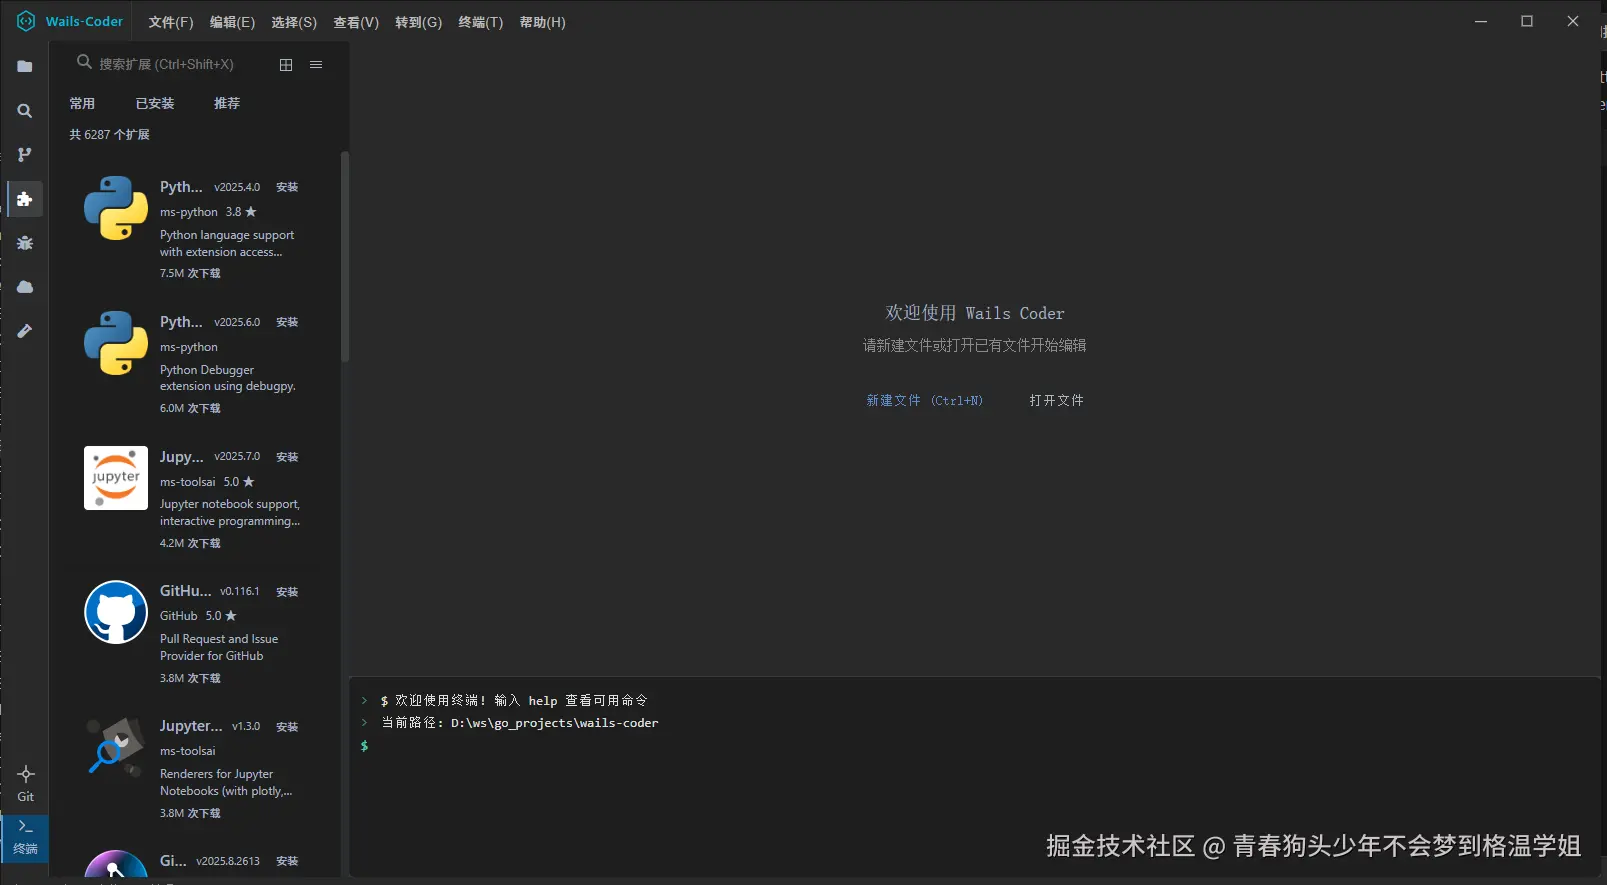The height and width of the screenshot is (885, 1607).
Task: Switch extensions to list view
Action: click(316, 65)
